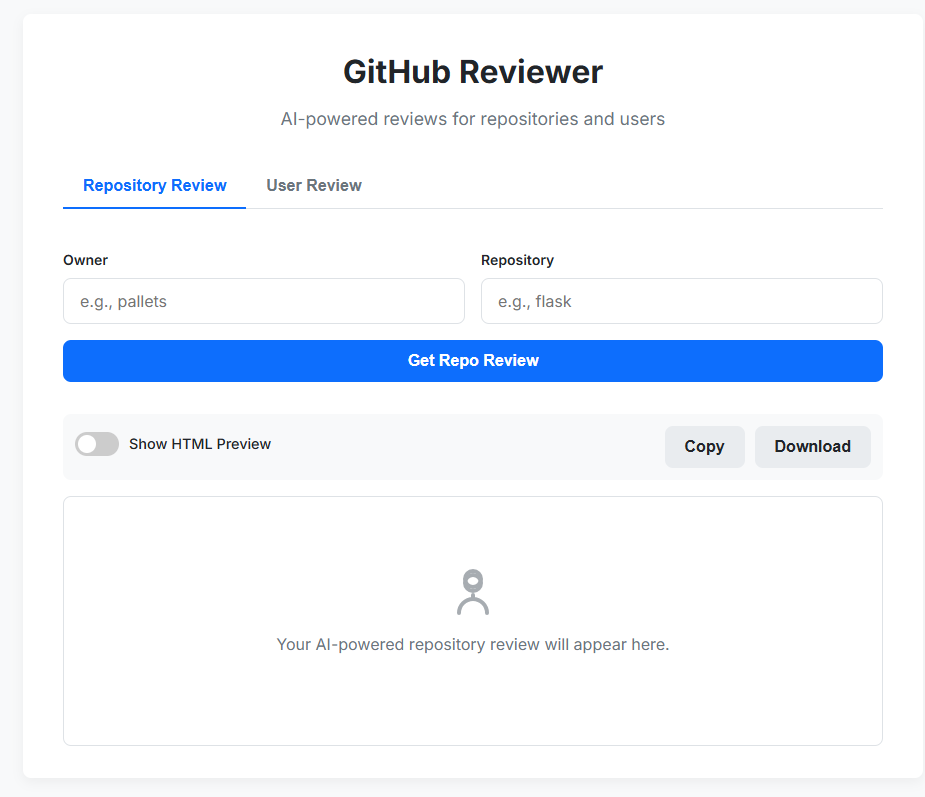925x797 pixels.
Task: Toggle the Show HTML Preview switch
Action: pyautogui.click(x=97, y=444)
